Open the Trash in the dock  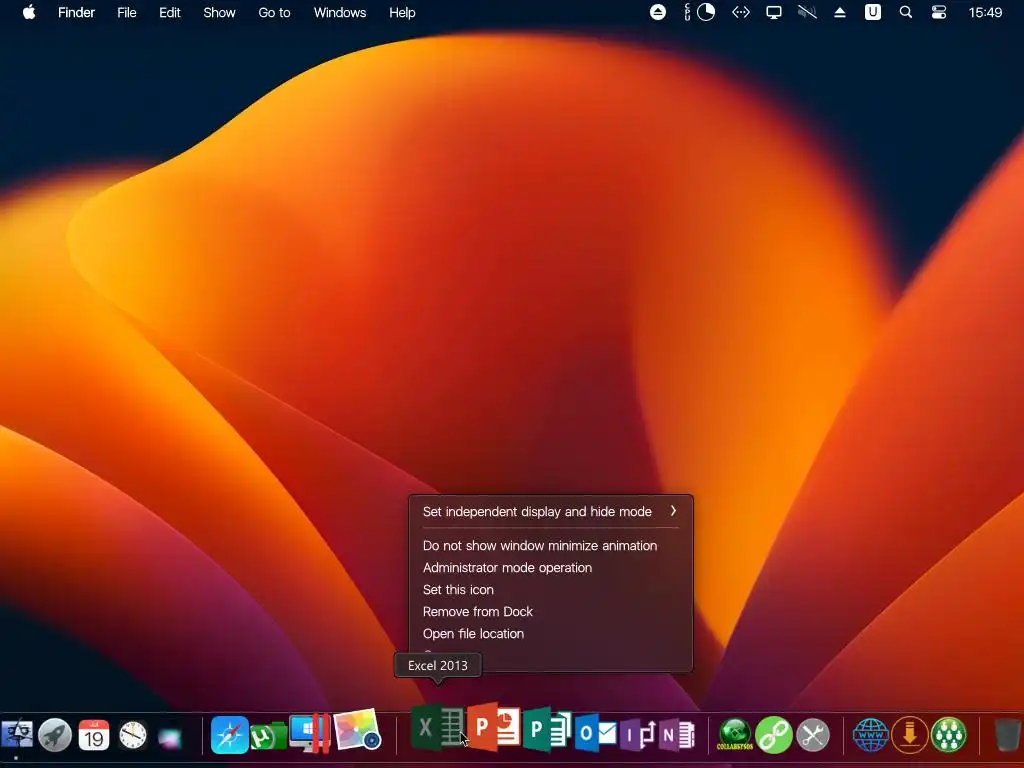(x=1008, y=735)
